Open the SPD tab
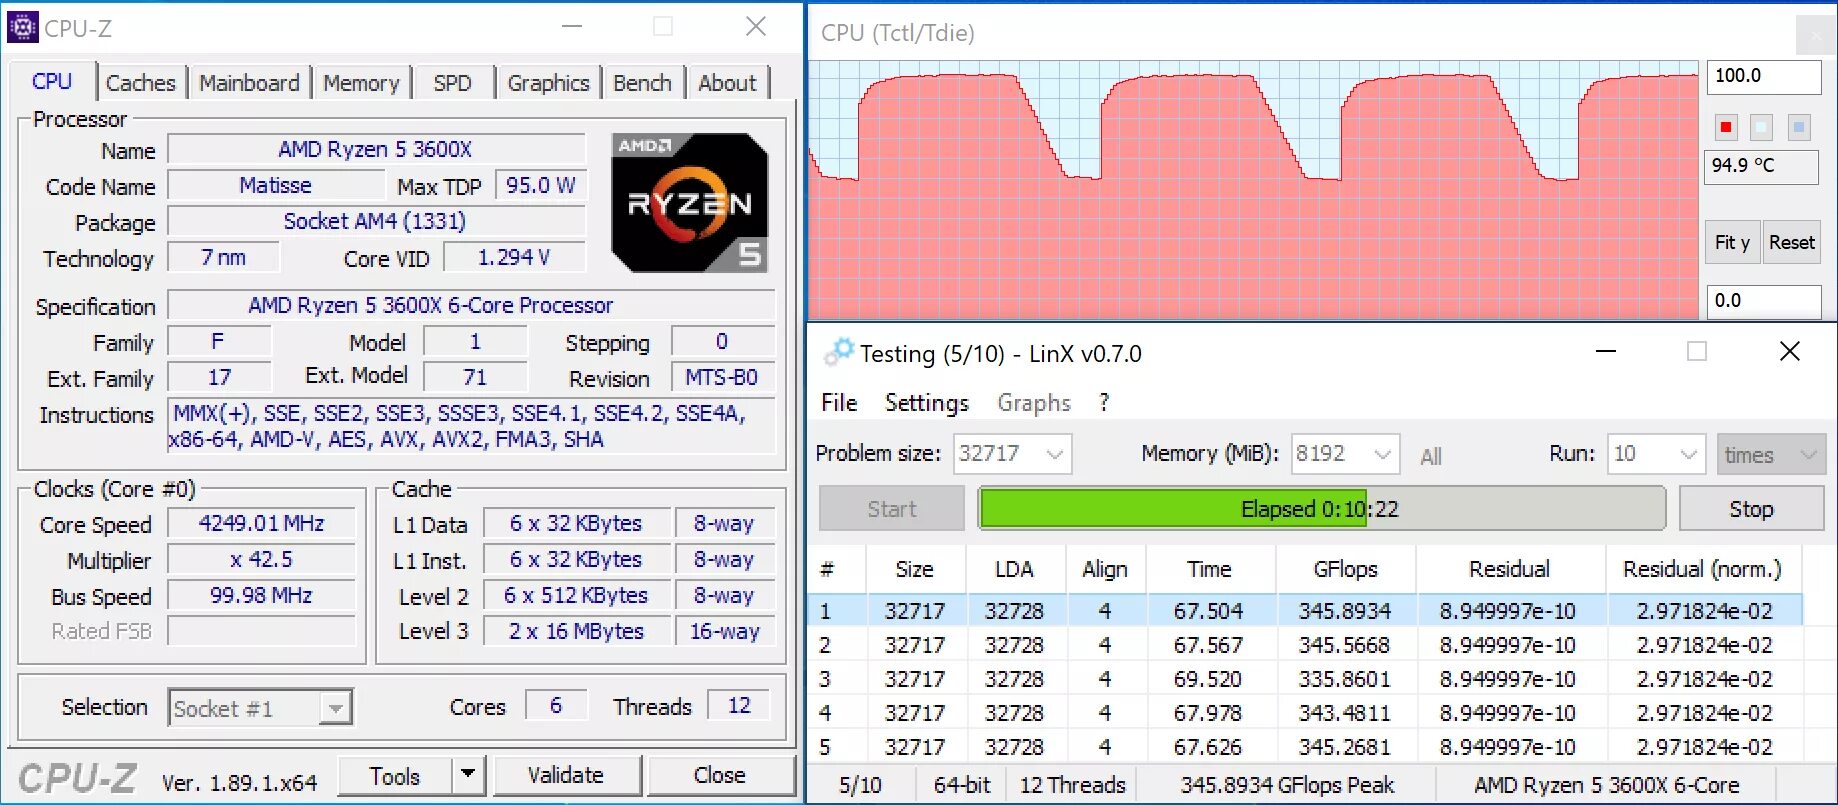The height and width of the screenshot is (805, 1838). coord(453,83)
